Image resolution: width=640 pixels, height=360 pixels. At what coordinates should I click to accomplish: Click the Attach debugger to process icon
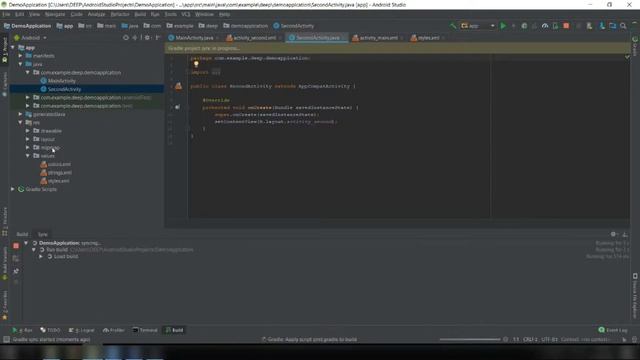click(556, 26)
